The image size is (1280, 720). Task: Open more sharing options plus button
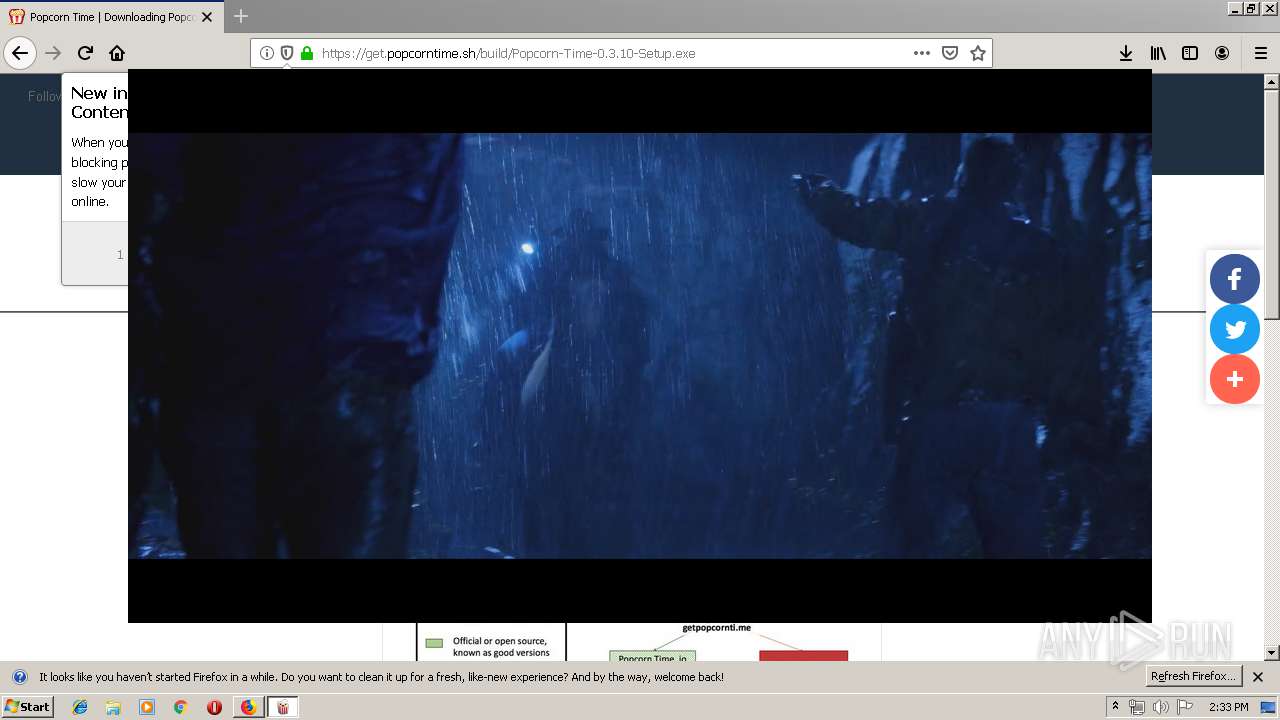point(1235,379)
